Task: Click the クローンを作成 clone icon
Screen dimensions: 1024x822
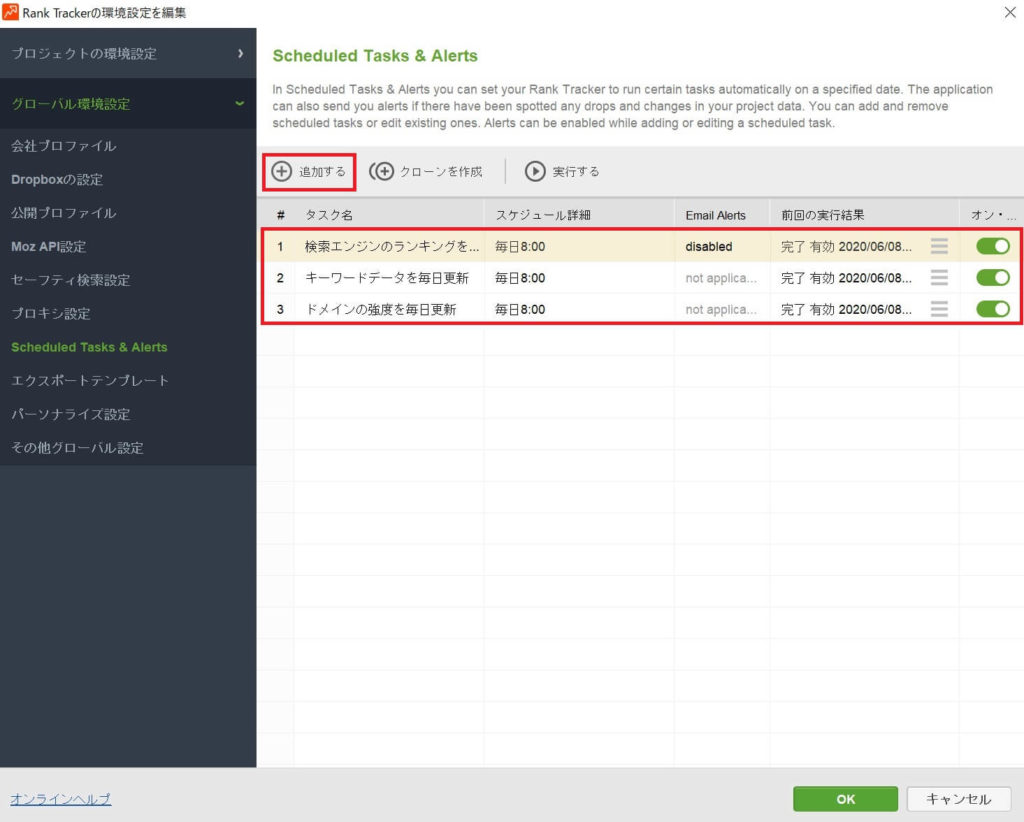Action: tap(381, 172)
